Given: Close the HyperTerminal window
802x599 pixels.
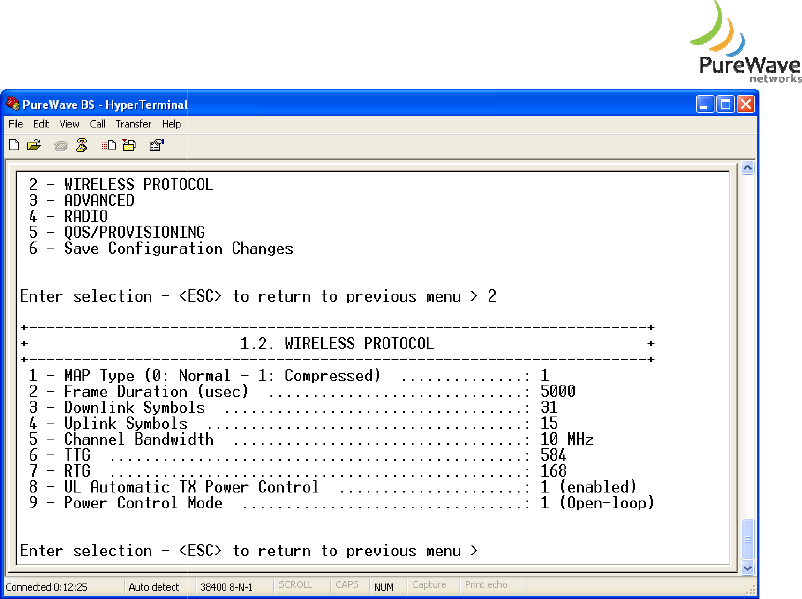Looking at the screenshot, I should [x=746, y=104].
